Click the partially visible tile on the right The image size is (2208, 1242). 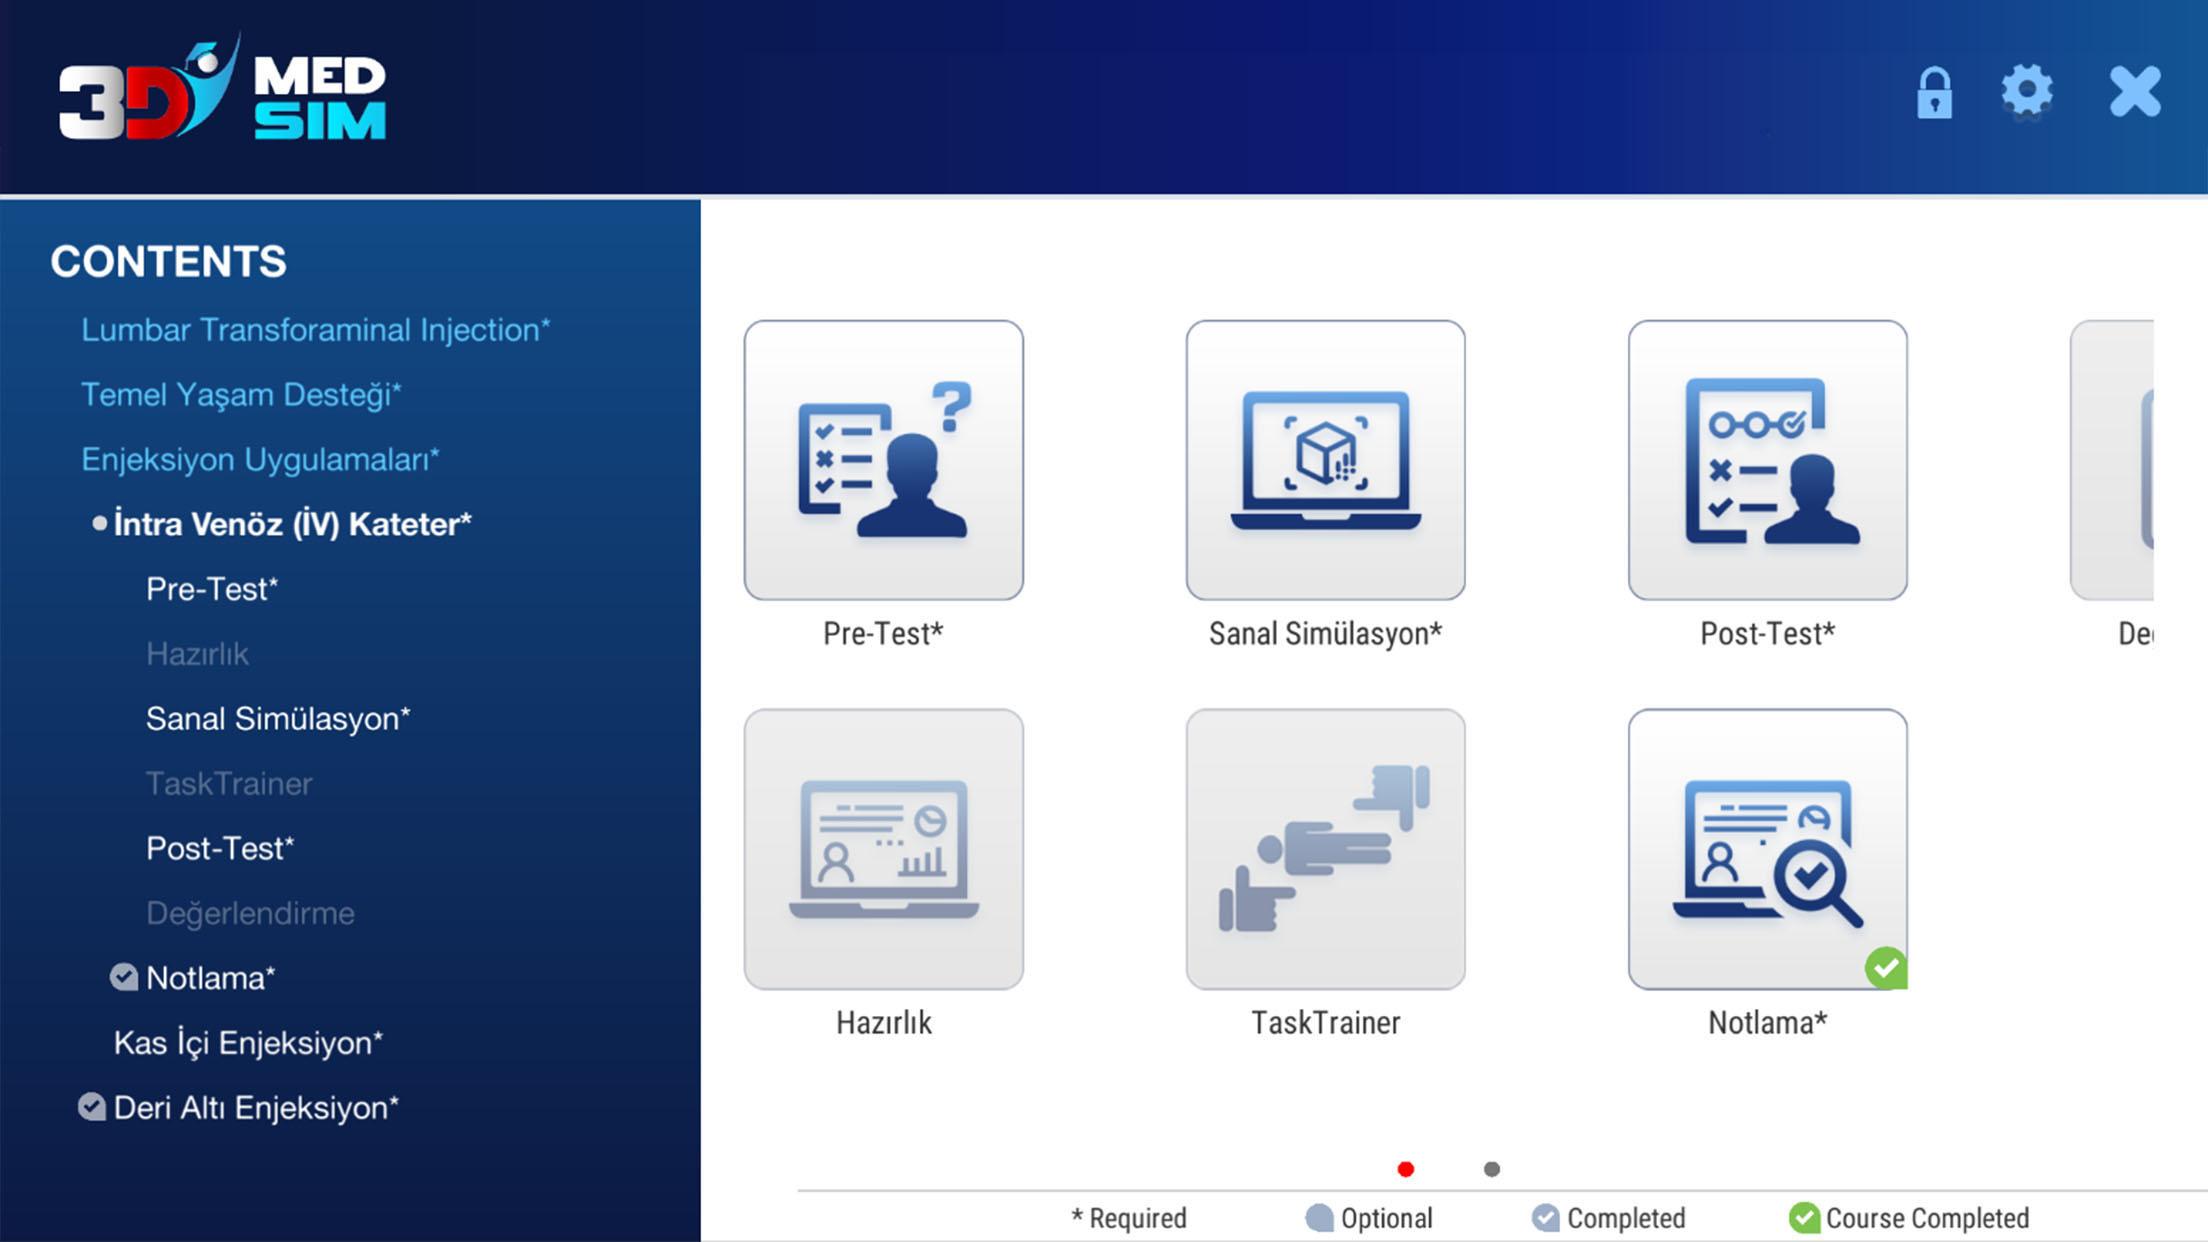click(2112, 460)
